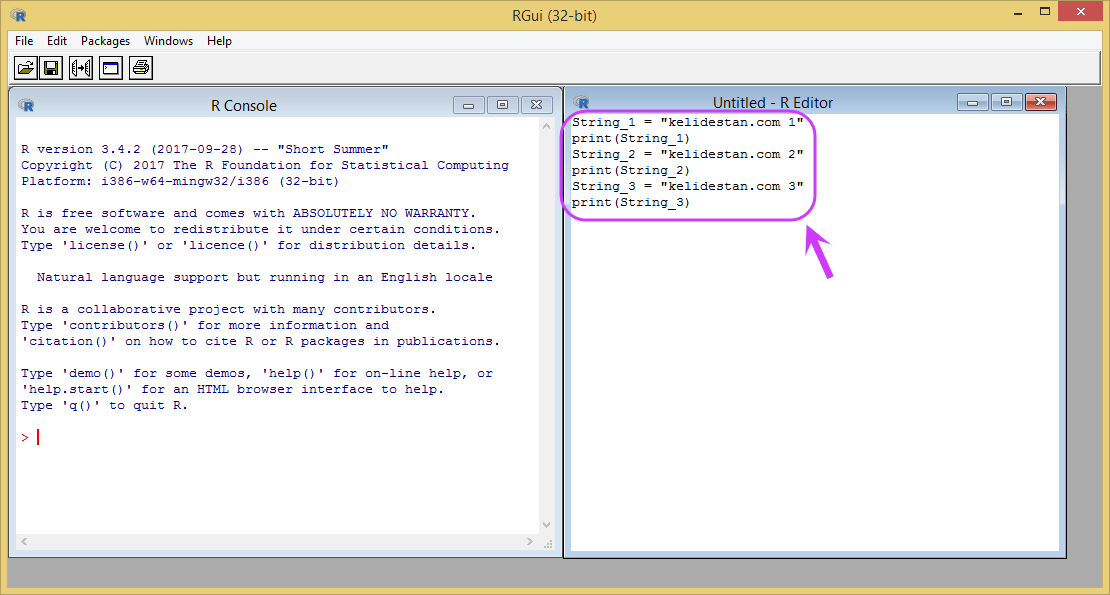The image size is (1110, 595).
Task: Click the R icon in R Console title bar
Action: (x=26, y=105)
